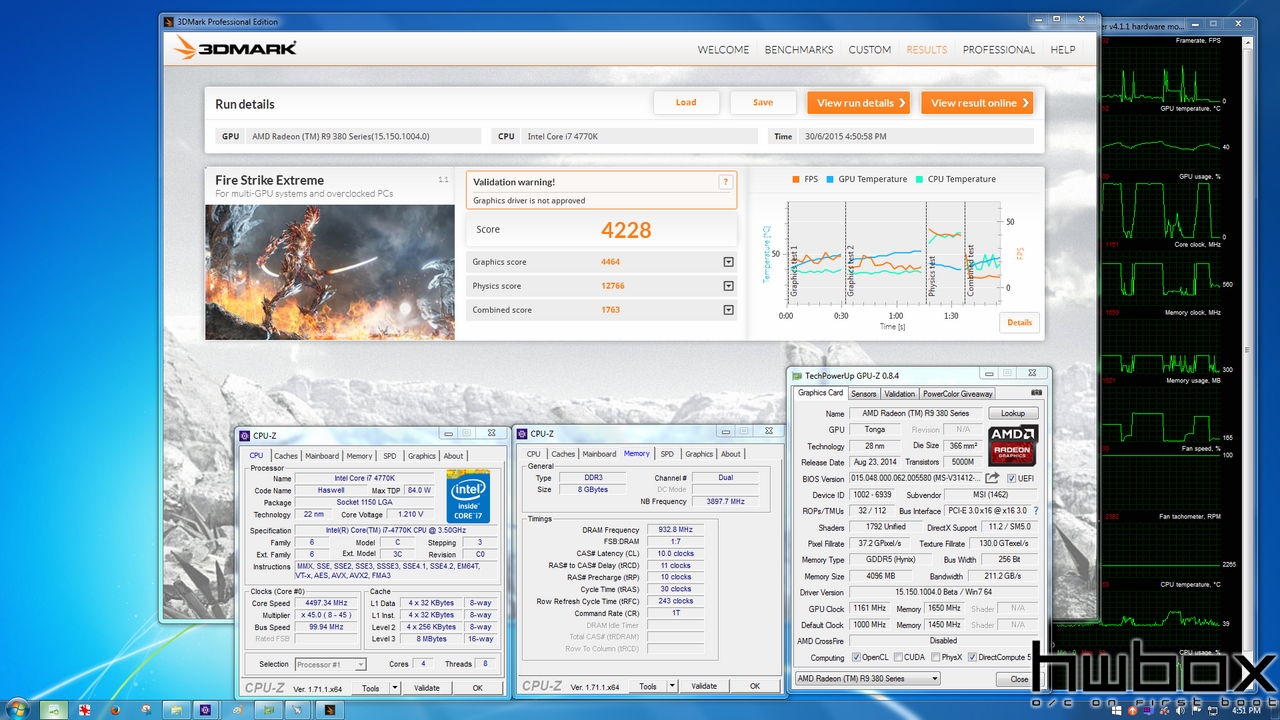Open PROFESSIONAL section in 3DMark
Viewport: 1280px width, 720px height.
(999, 50)
